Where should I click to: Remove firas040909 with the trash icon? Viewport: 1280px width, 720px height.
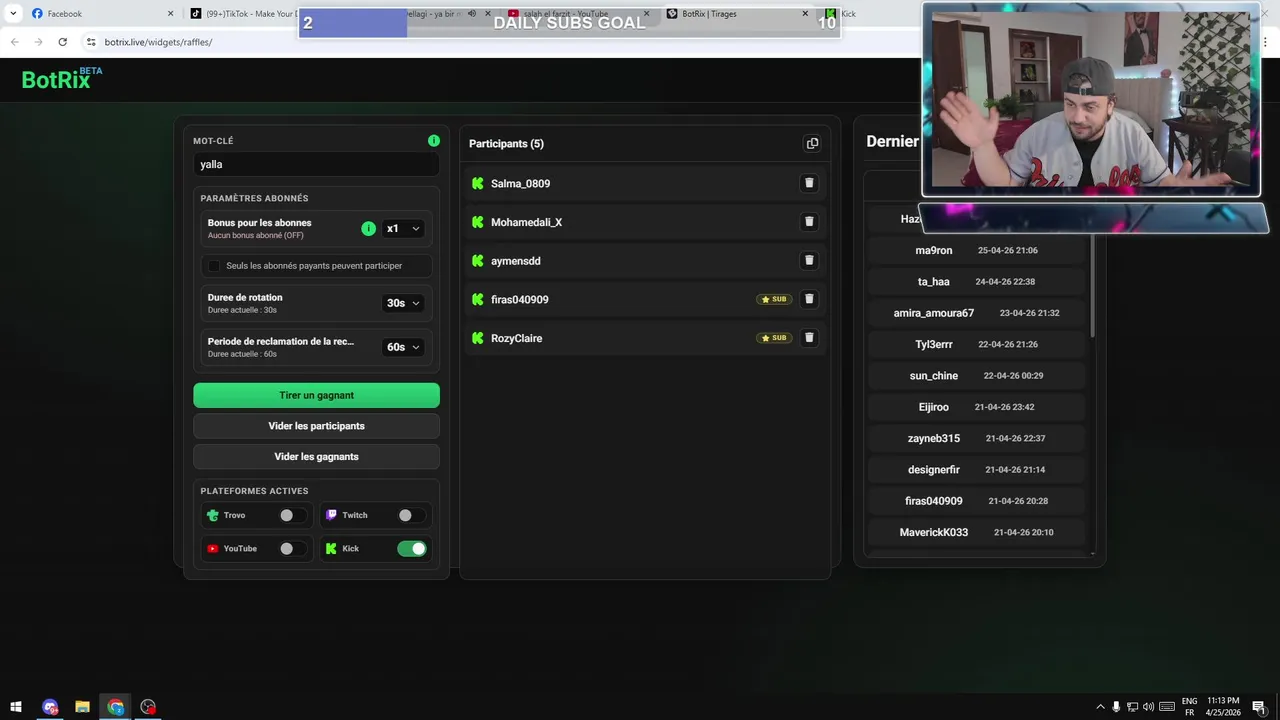point(809,299)
